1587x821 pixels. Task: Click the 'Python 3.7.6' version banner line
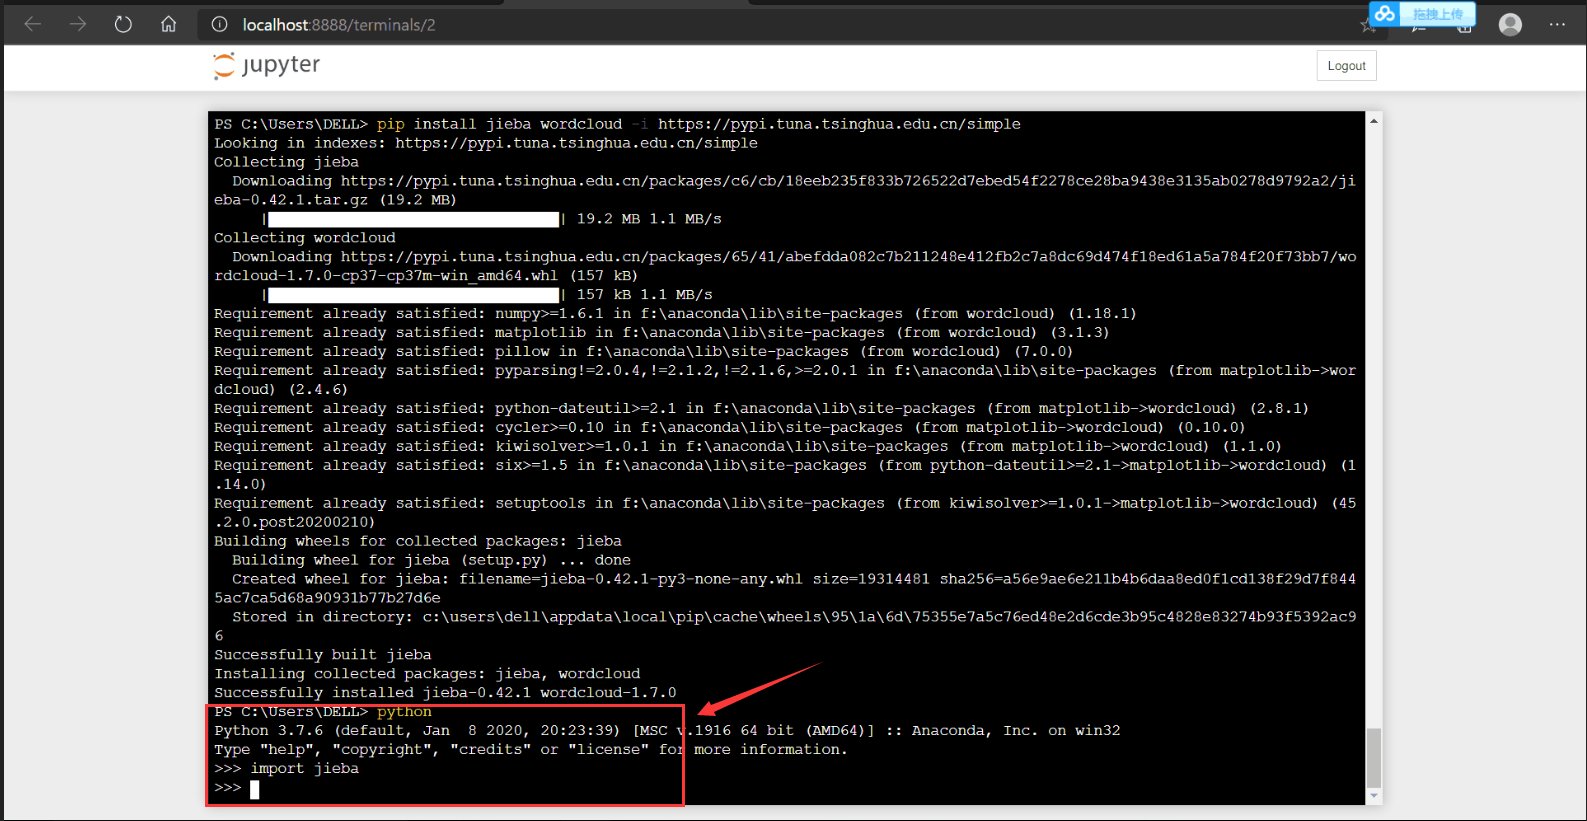coord(667,731)
